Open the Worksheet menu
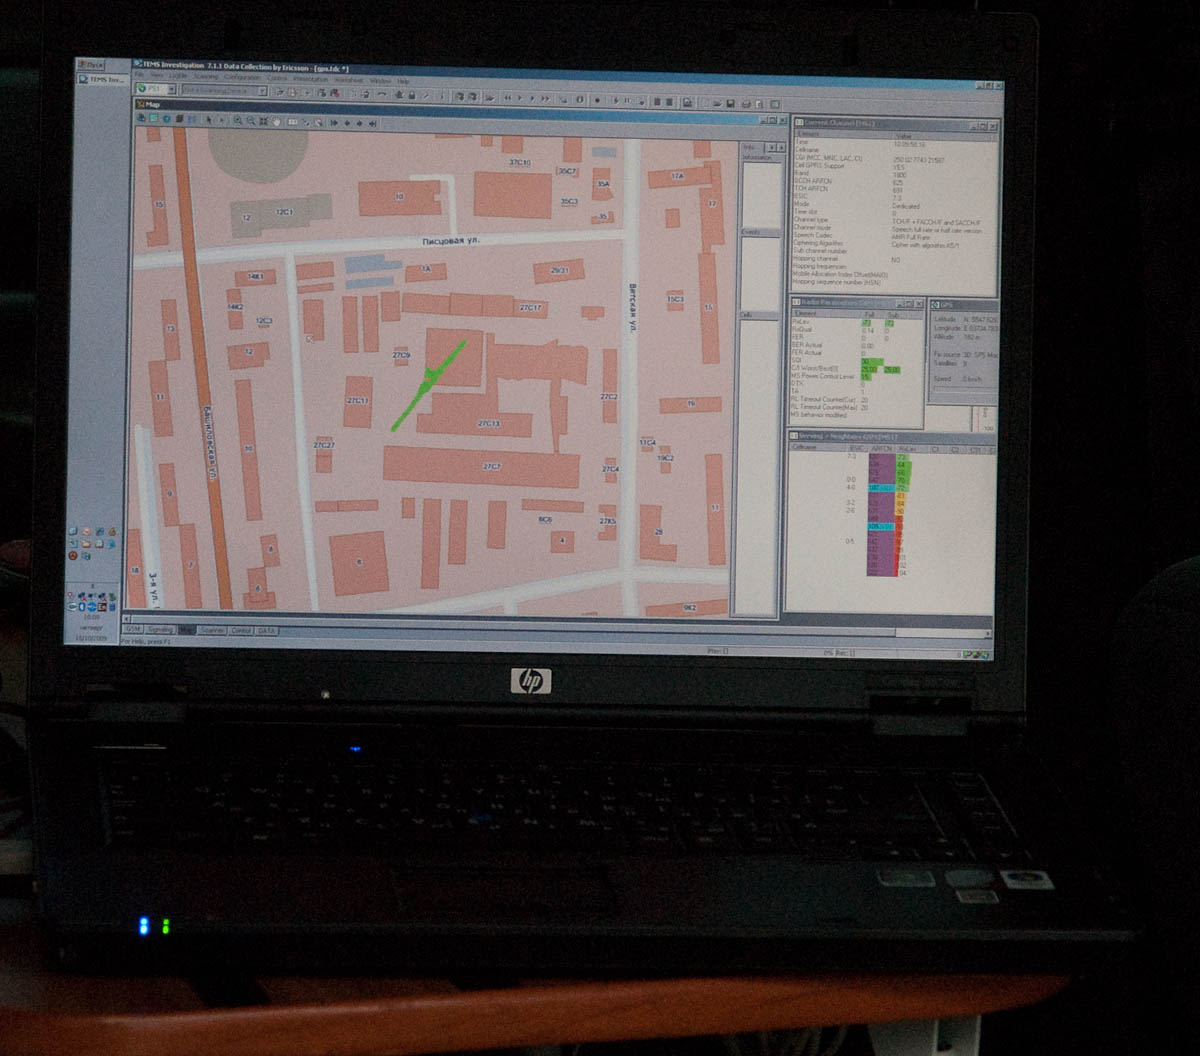This screenshot has width=1200, height=1056. pos(348,79)
